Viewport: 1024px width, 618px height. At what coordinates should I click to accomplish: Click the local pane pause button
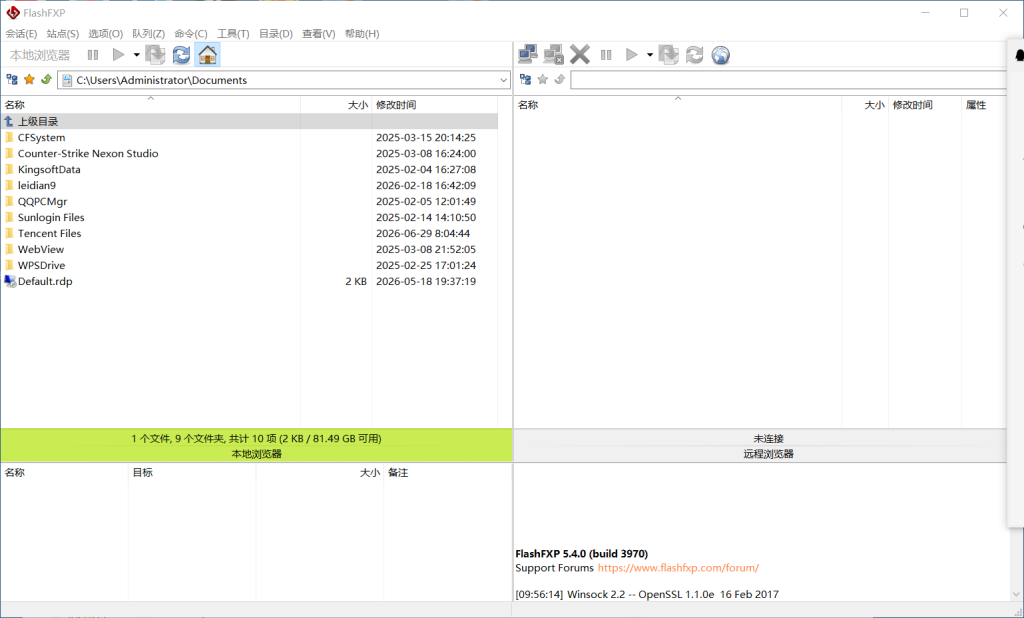pyautogui.click(x=93, y=55)
